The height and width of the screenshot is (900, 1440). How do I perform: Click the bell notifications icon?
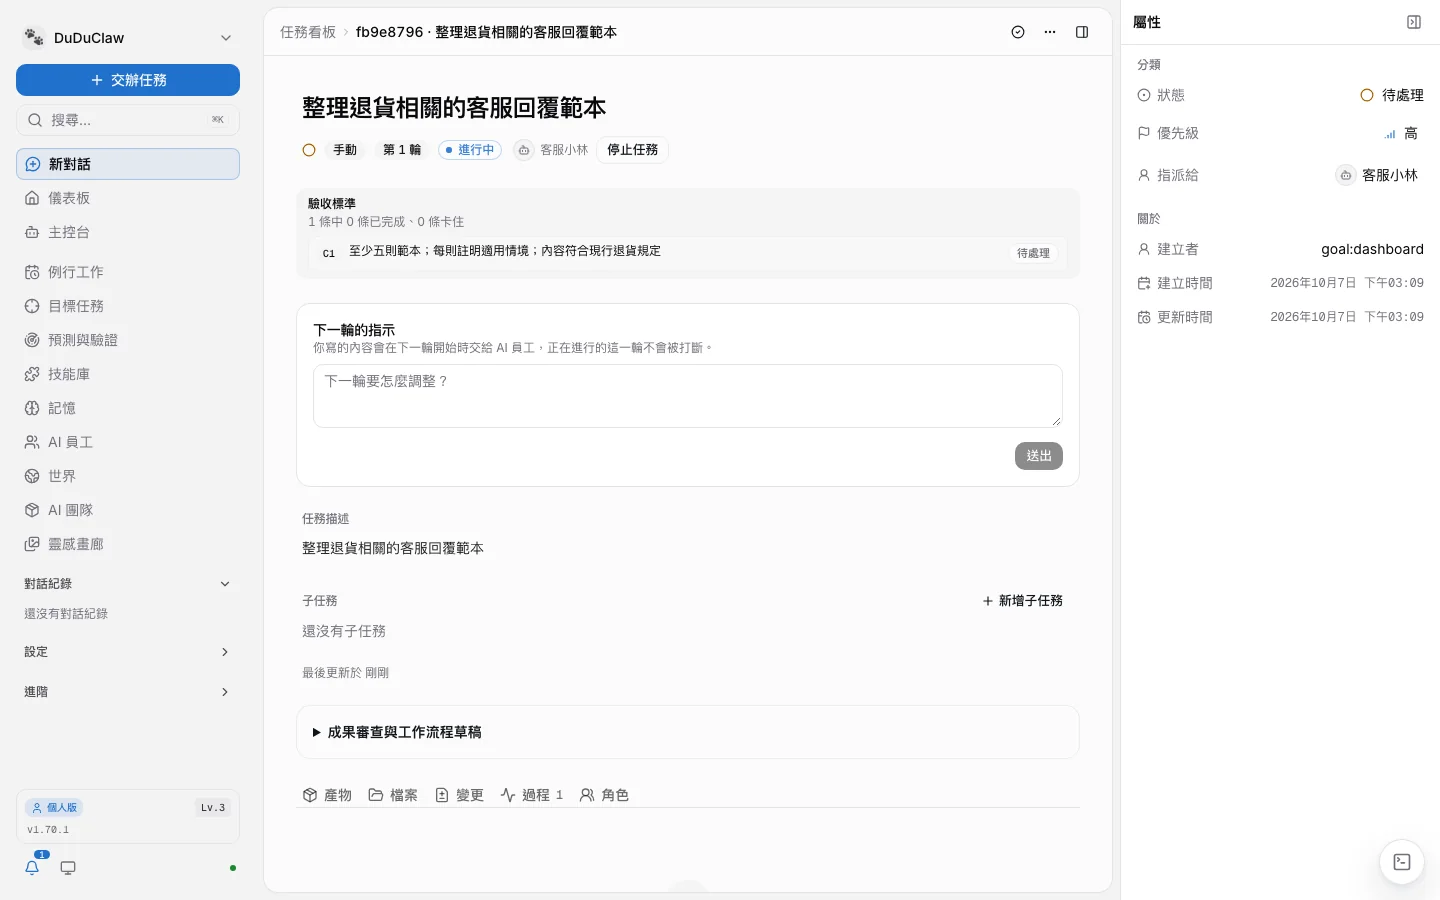pos(32,868)
